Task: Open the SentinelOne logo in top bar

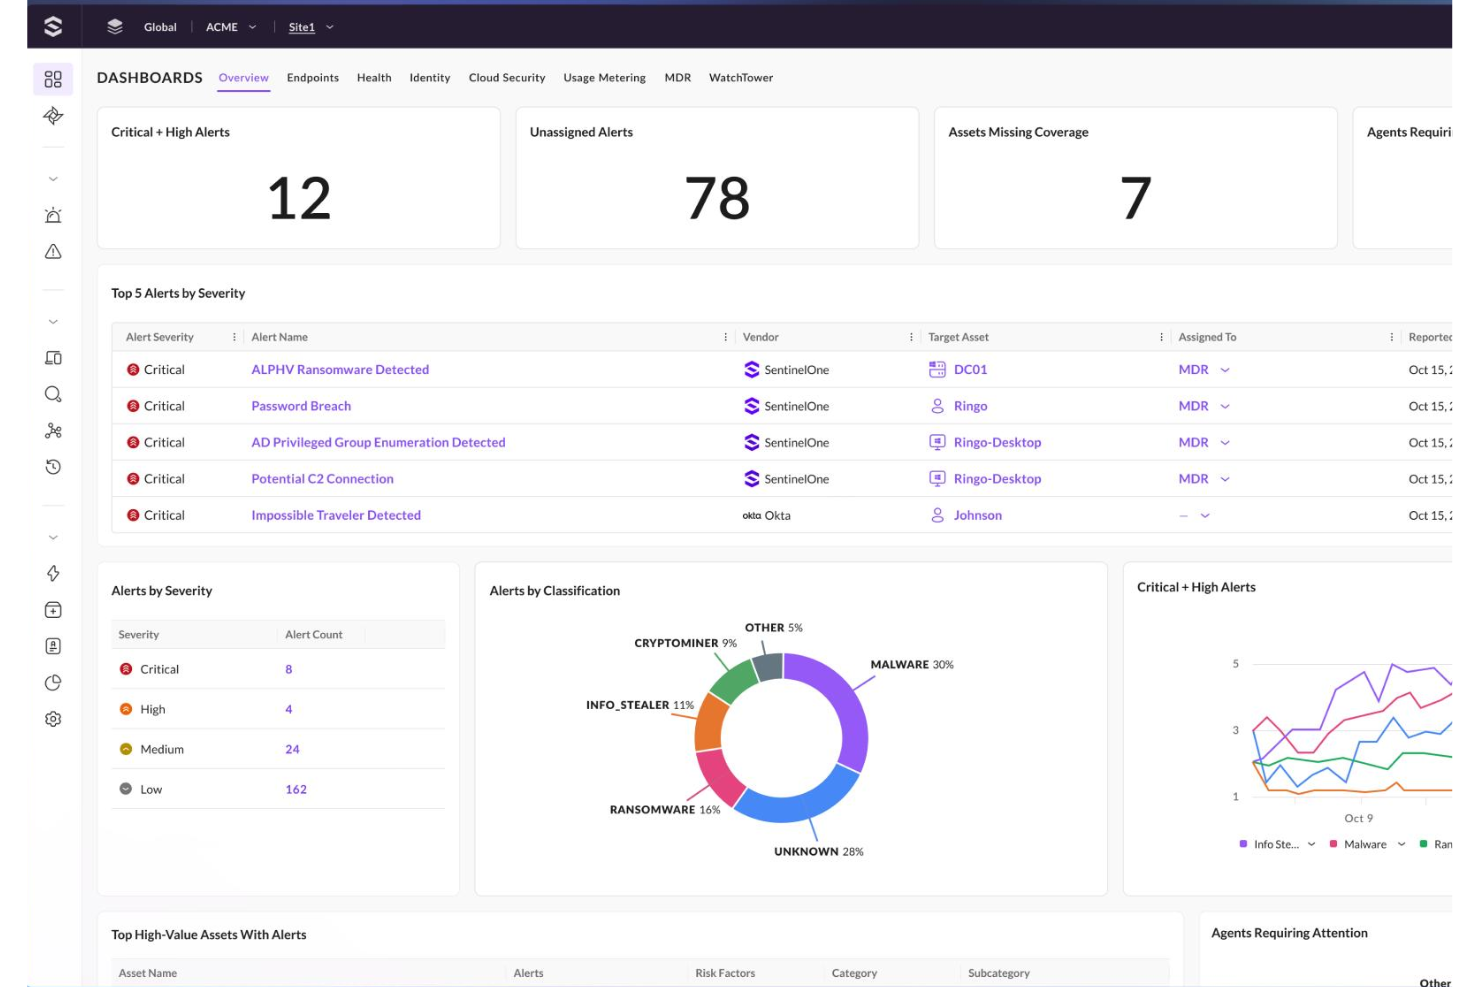Action: coord(53,26)
